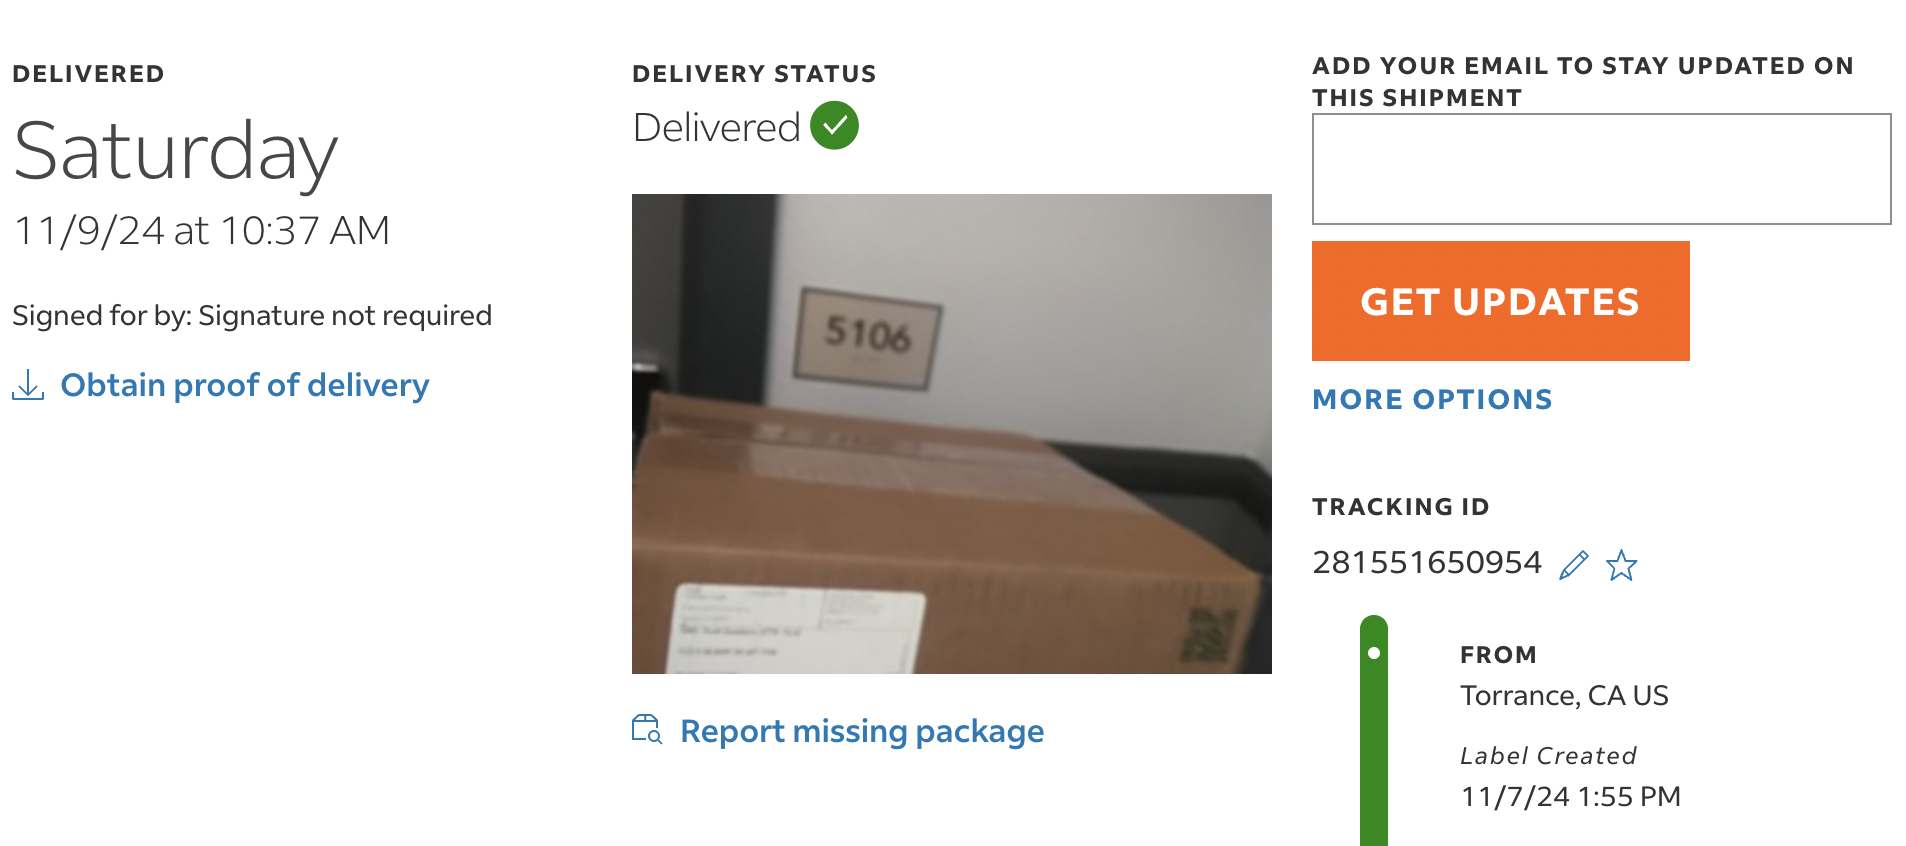Image resolution: width=1906 pixels, height=846 pixels.
Task: Open the delivery photo of the package
Action: point(951,434)
